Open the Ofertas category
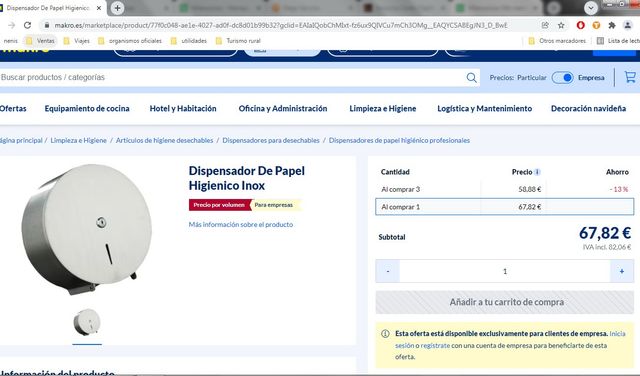The height and width of the screenshot is (376, 640). [x=13, y=109]
